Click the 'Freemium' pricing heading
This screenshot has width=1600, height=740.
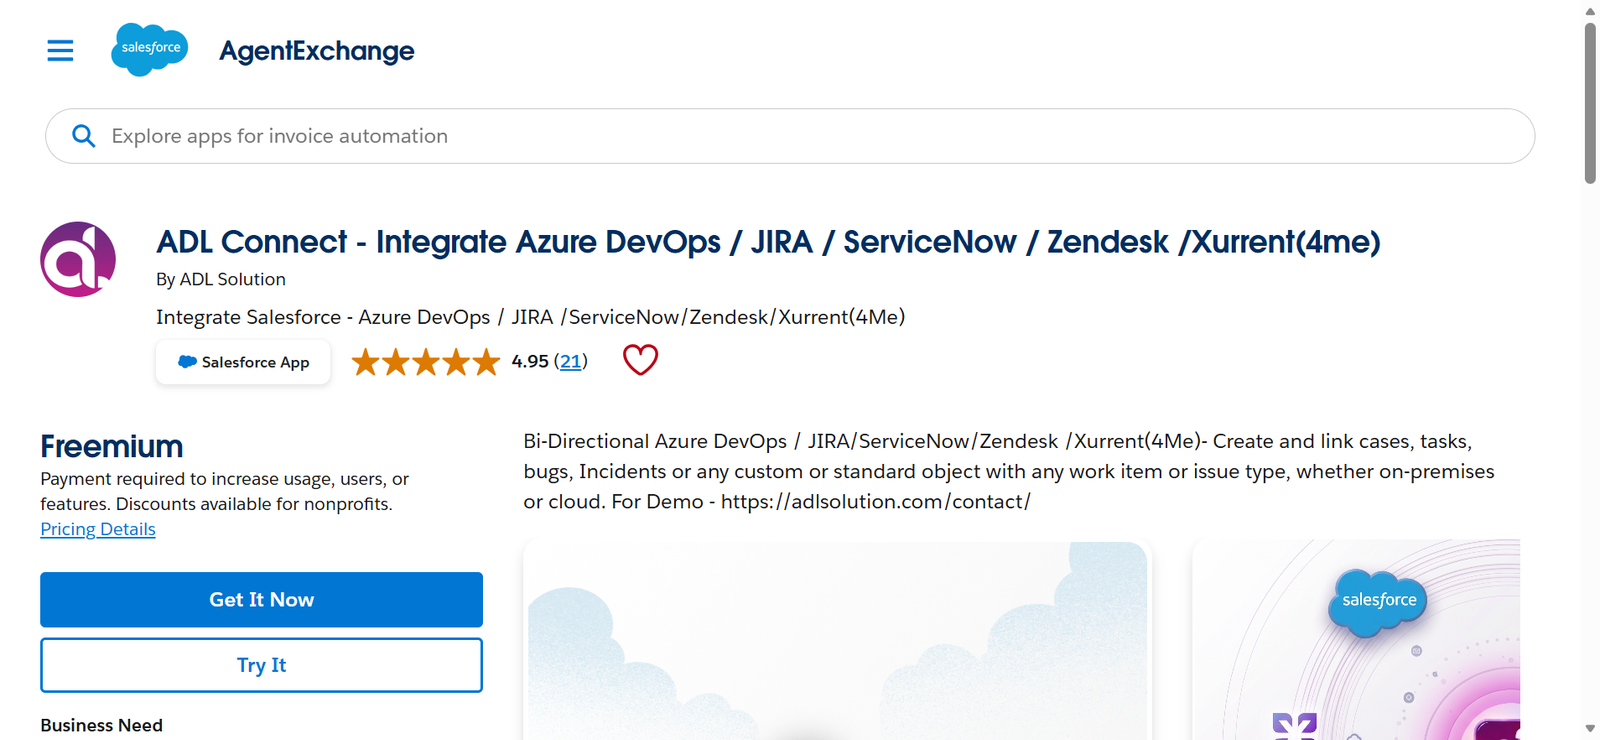point(112,446)
